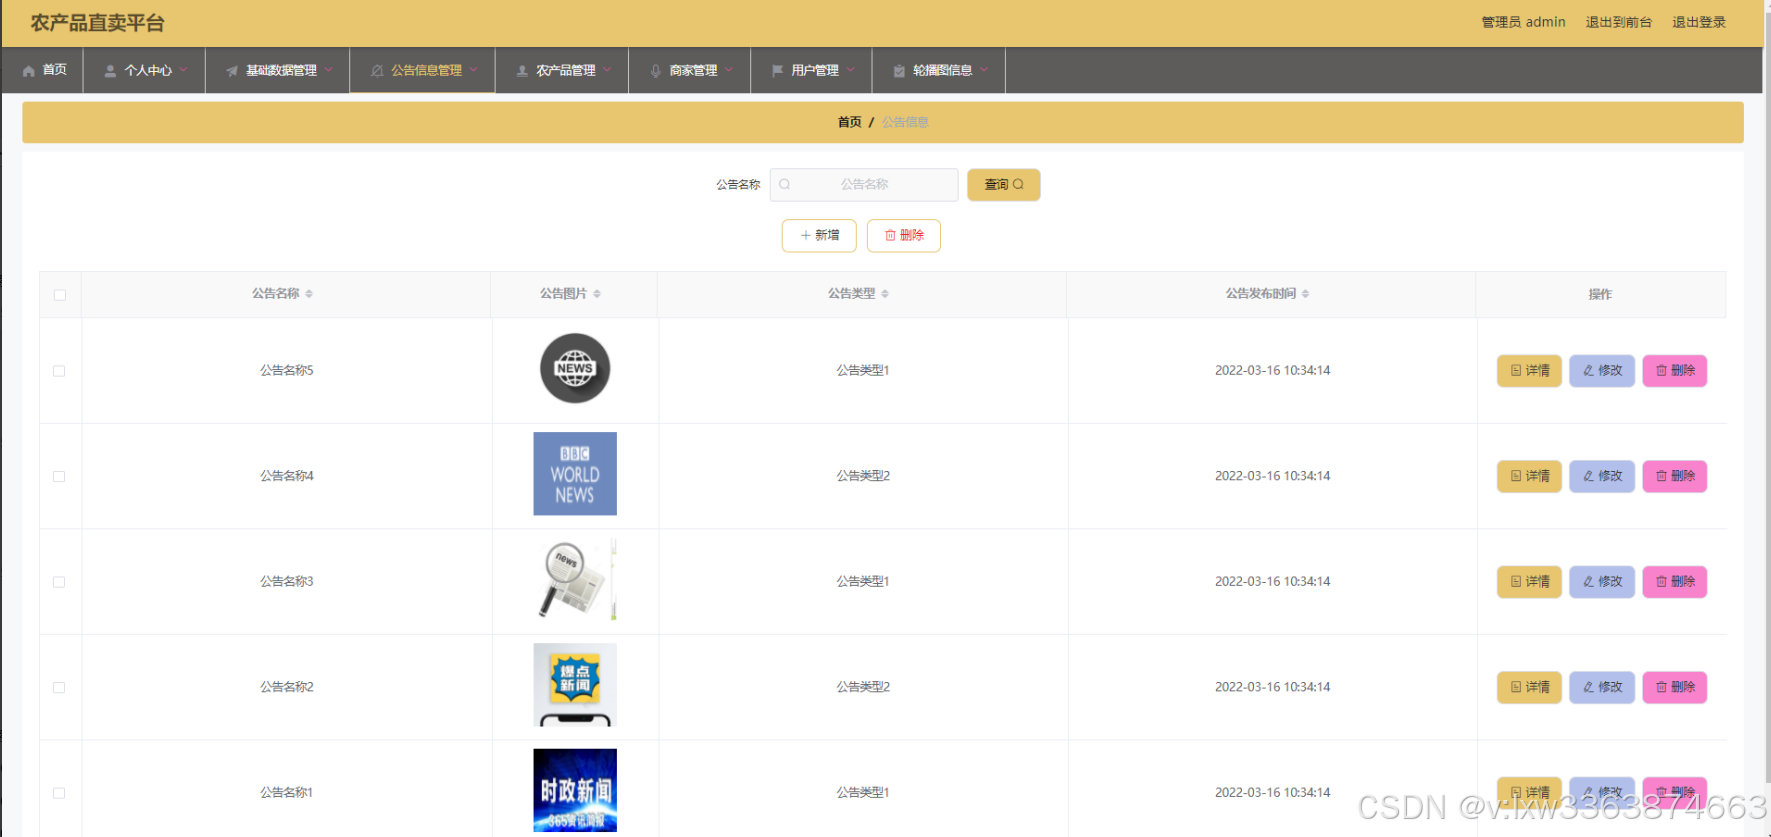Click 详情 button for 公告名称3
The width and height of the screenshot is (1771, 837).
[1529, 581]
